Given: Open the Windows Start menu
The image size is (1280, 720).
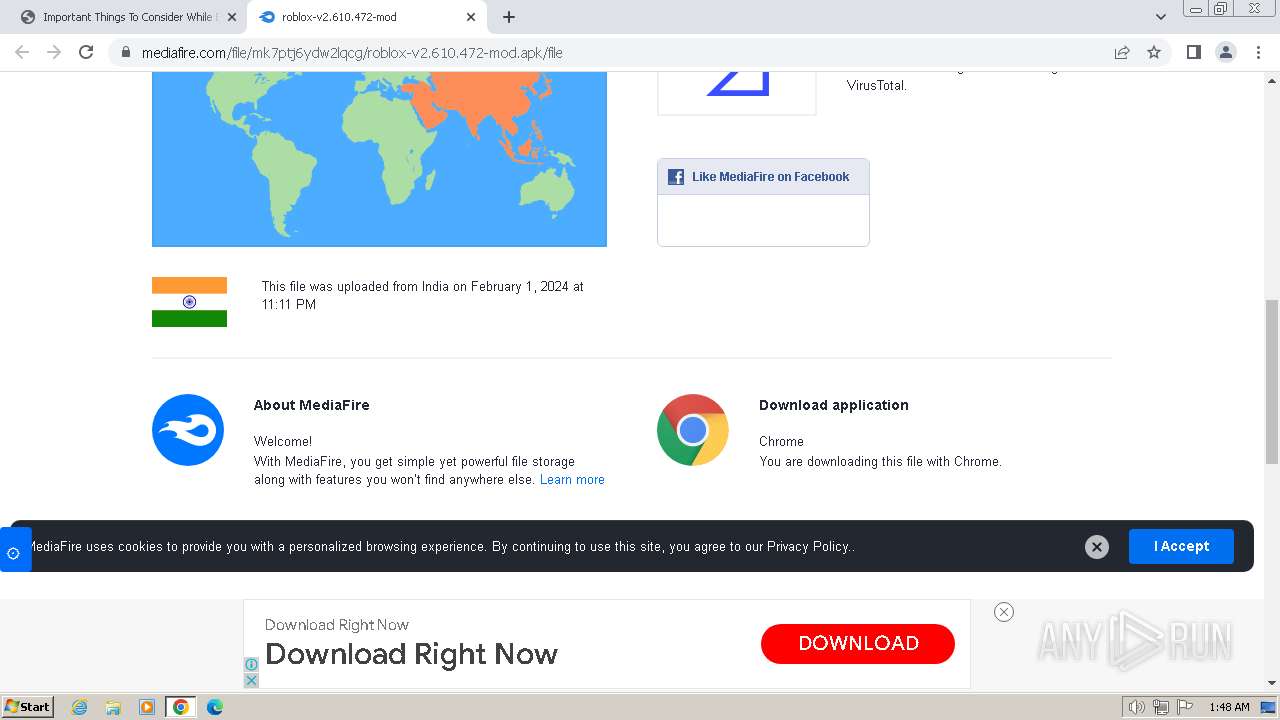Looking at the screenshot, I should (x=28, y=706).
